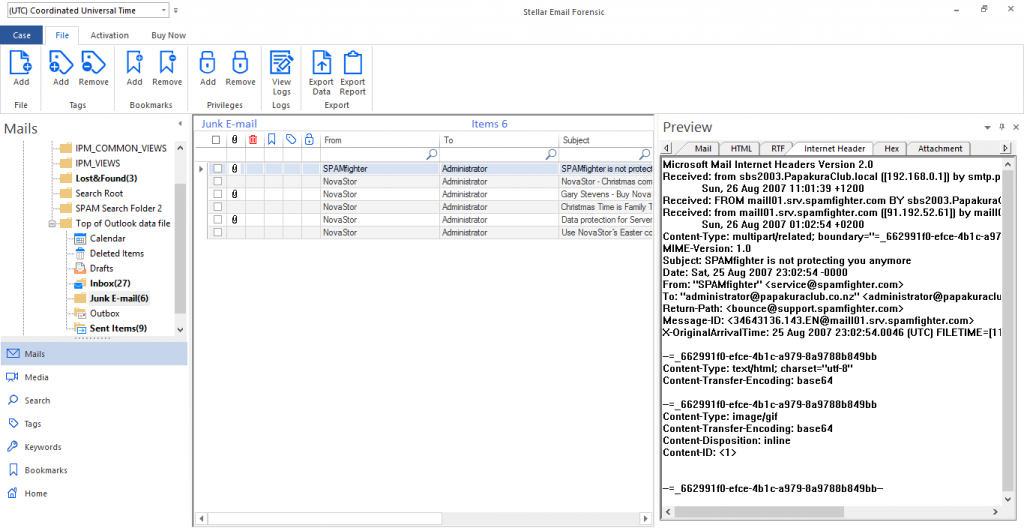The image size is (1024, 528).
Task: Collapse the Mails panel with the arrow
Action: coord(180,124)
